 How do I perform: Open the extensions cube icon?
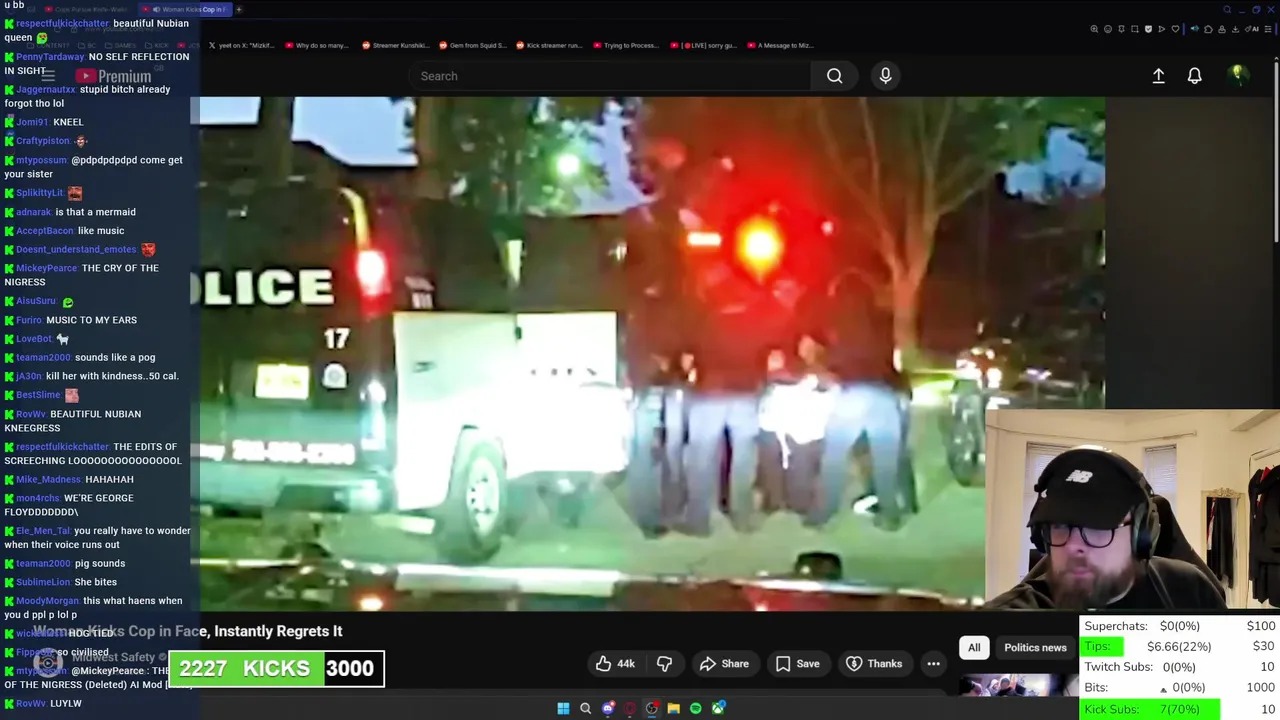pyautogui.click(x=1208, y=29)
